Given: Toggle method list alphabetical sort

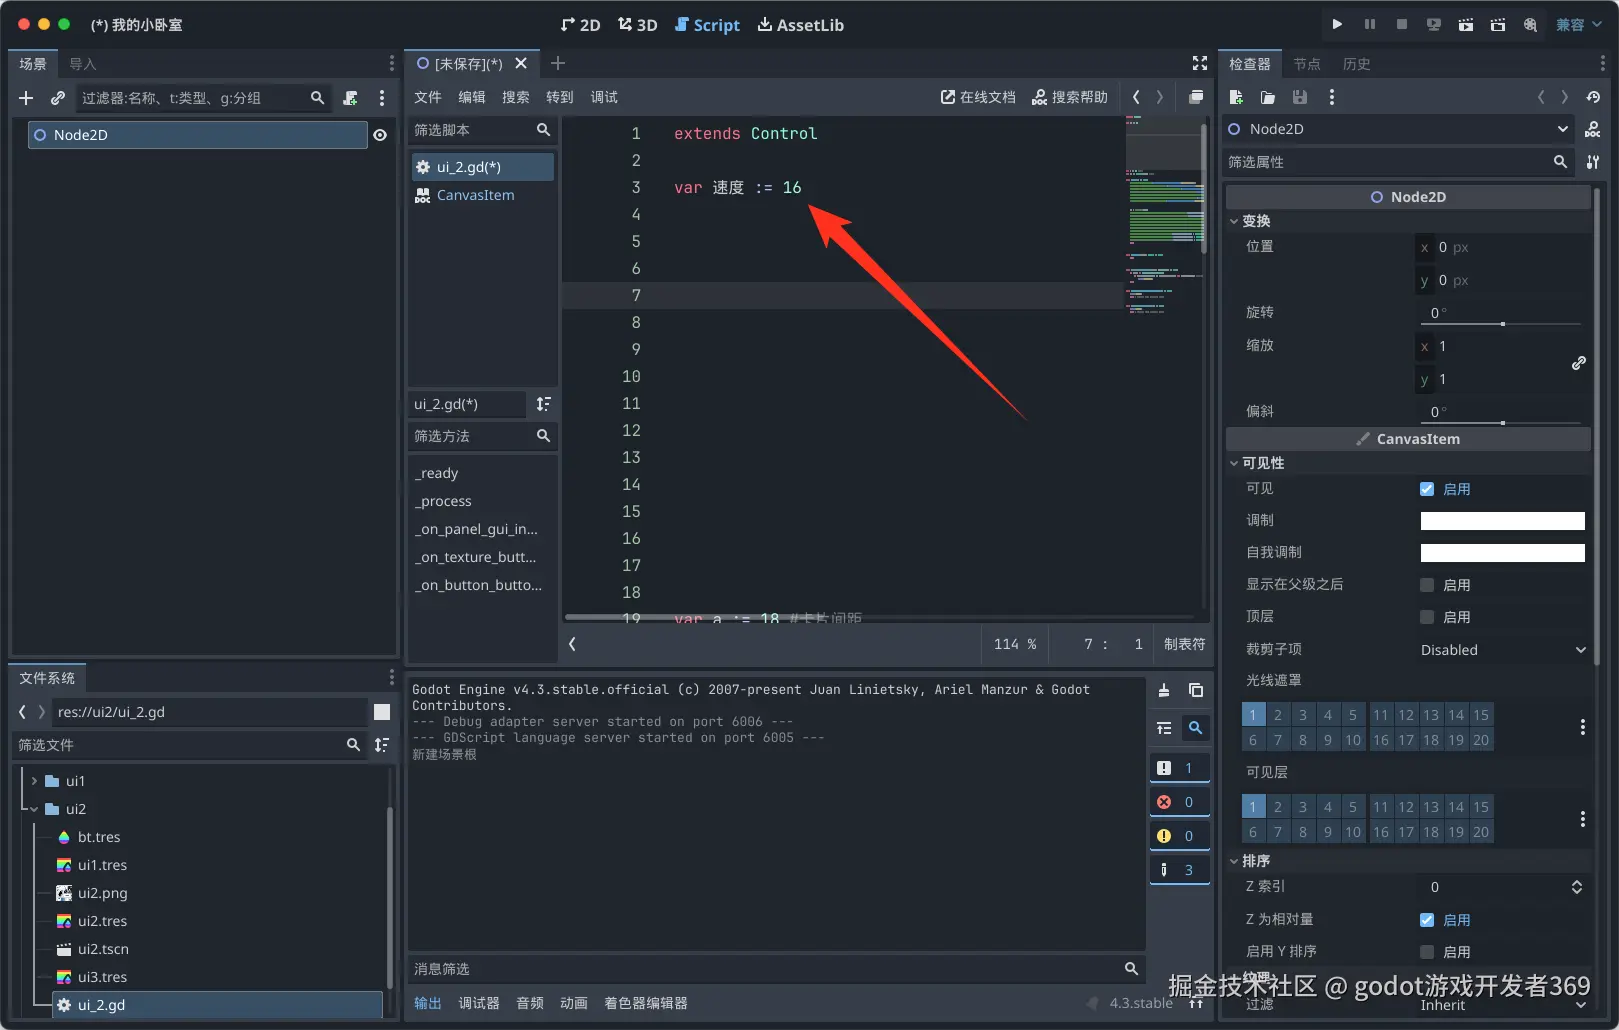Looking at the screenshot, I should click(543, 404).
